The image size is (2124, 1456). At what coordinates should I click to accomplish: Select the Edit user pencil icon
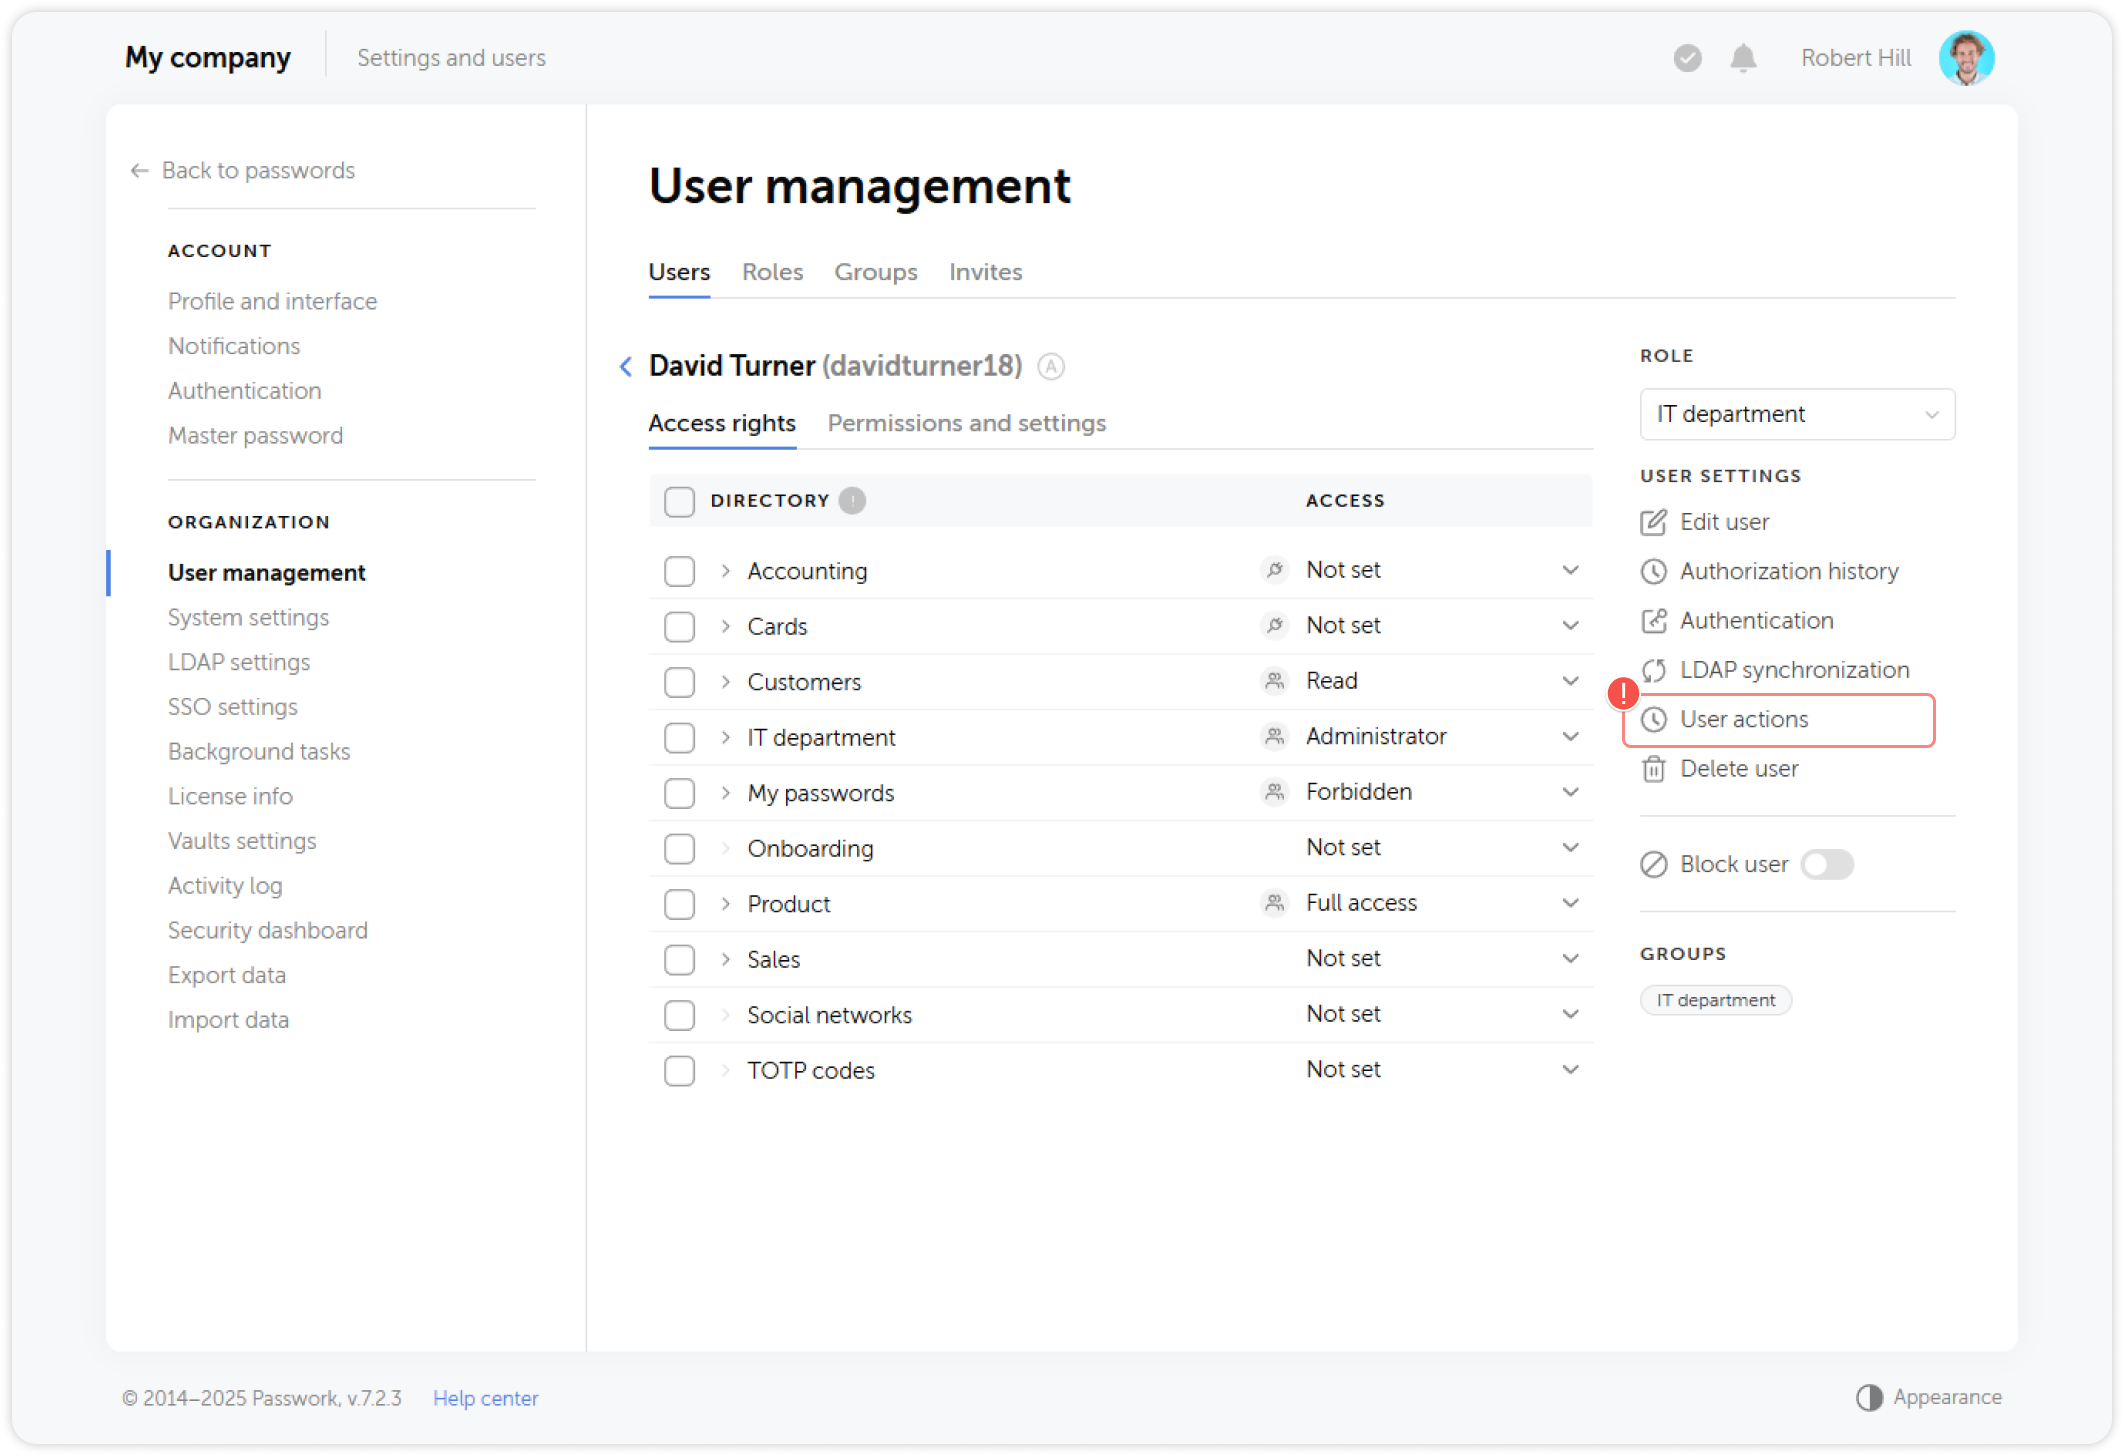tap(1654, 521)
